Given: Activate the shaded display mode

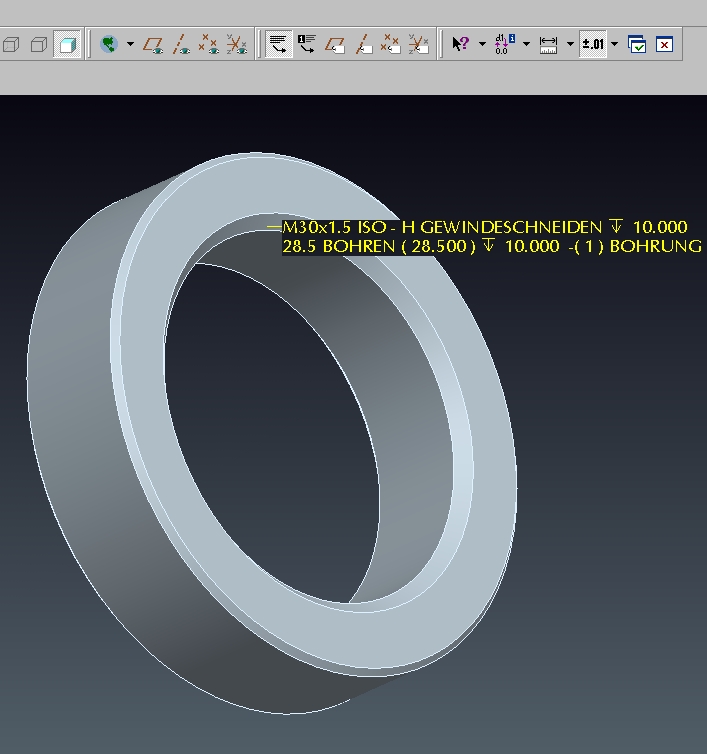Looking at the screenshot, I should (67, 44).
